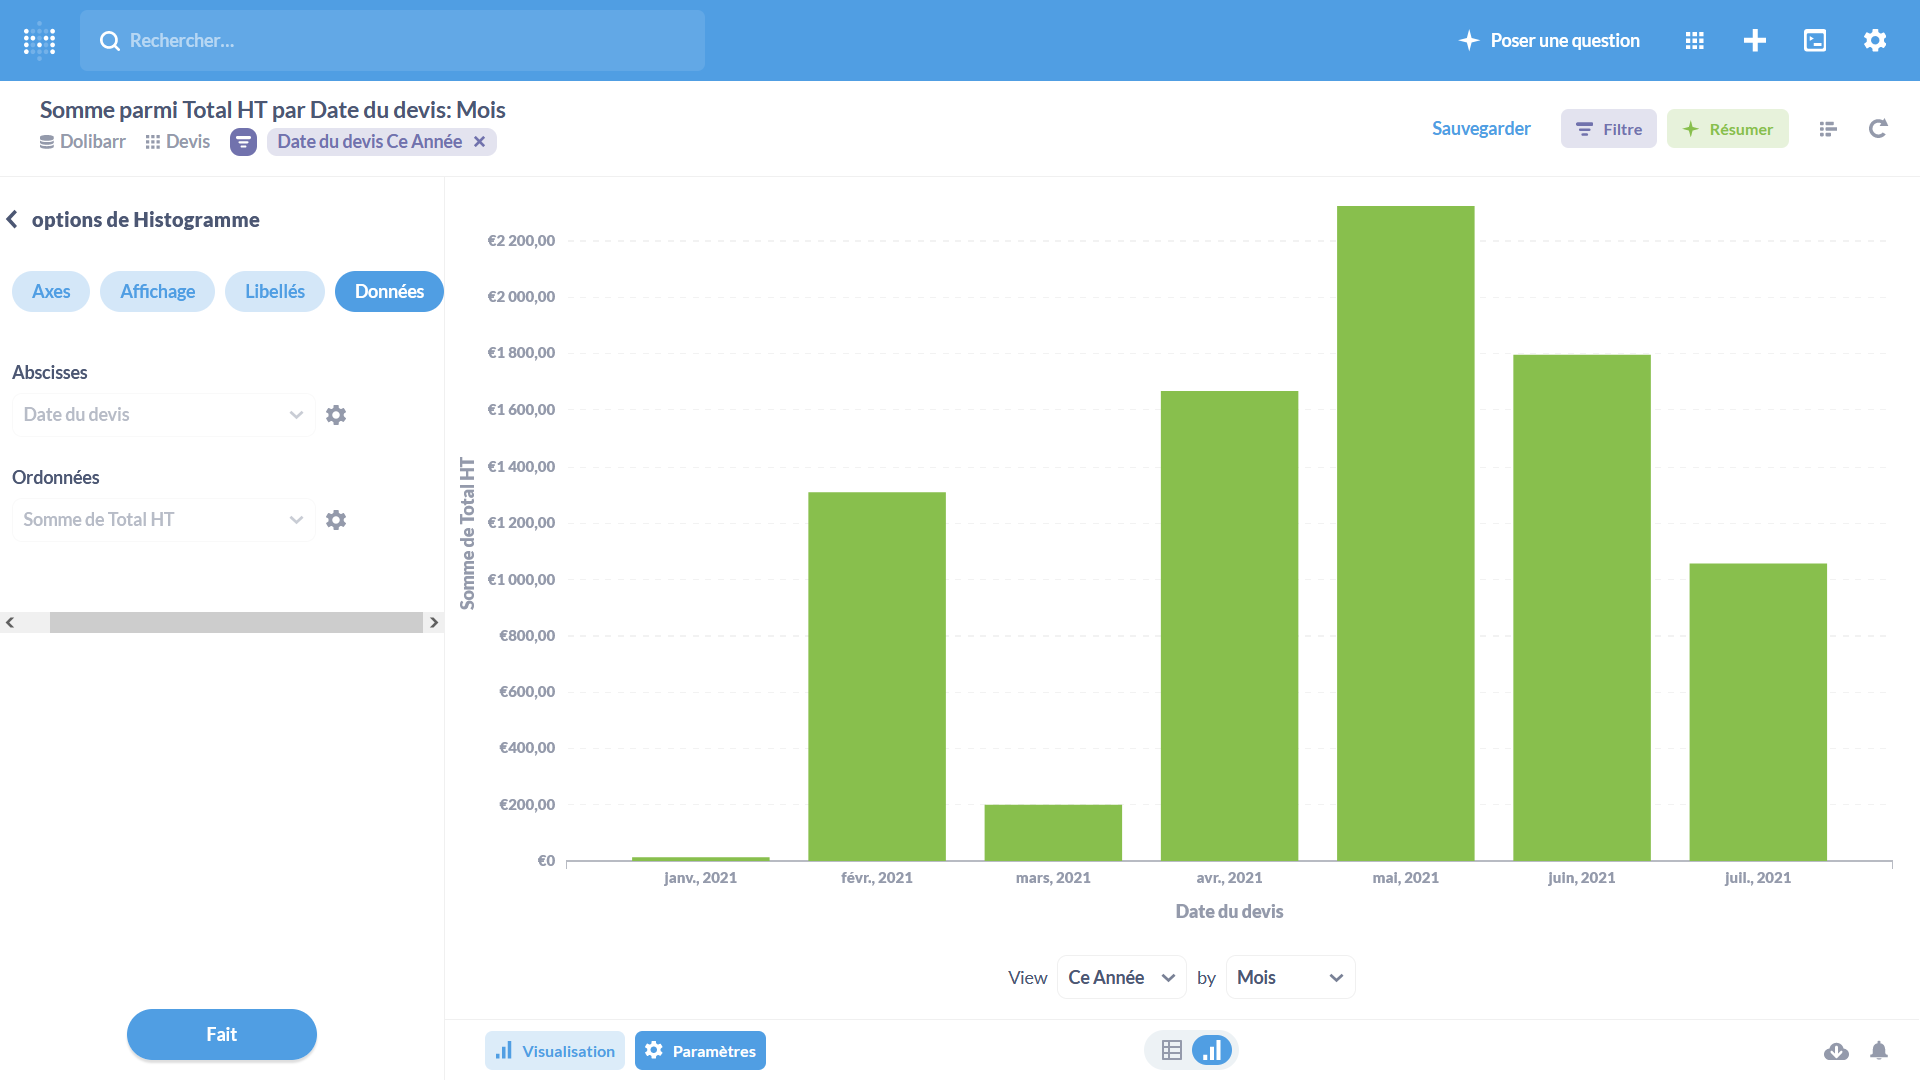Expand the Mois grouping dropdown
This screenshot has width=1920, height=1080.
pos(1289,977)
